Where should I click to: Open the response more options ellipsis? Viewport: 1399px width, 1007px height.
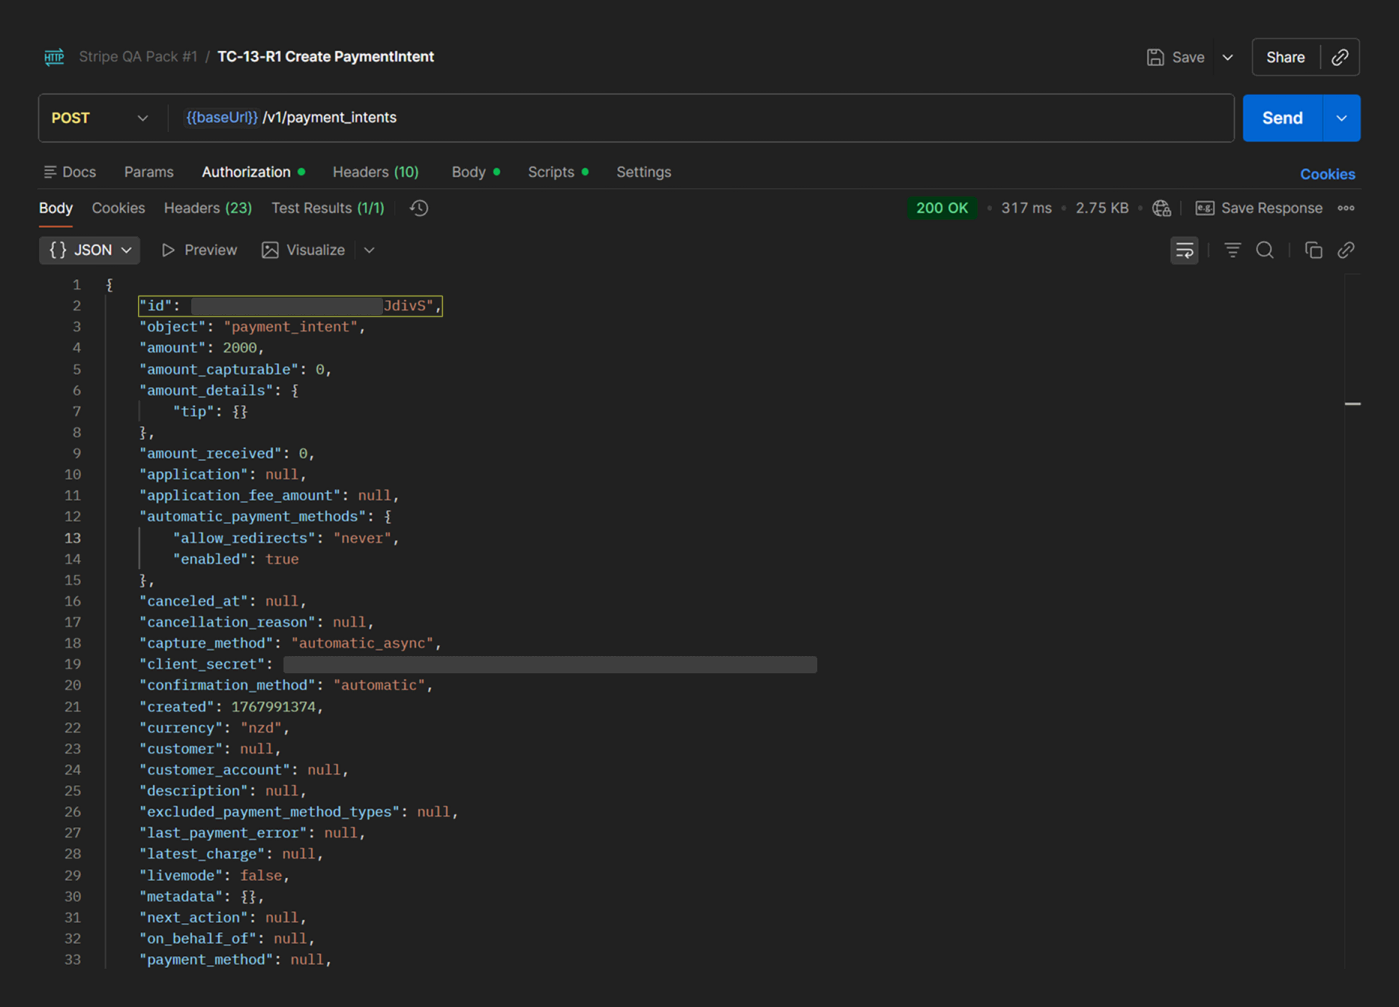[1346, 208]
